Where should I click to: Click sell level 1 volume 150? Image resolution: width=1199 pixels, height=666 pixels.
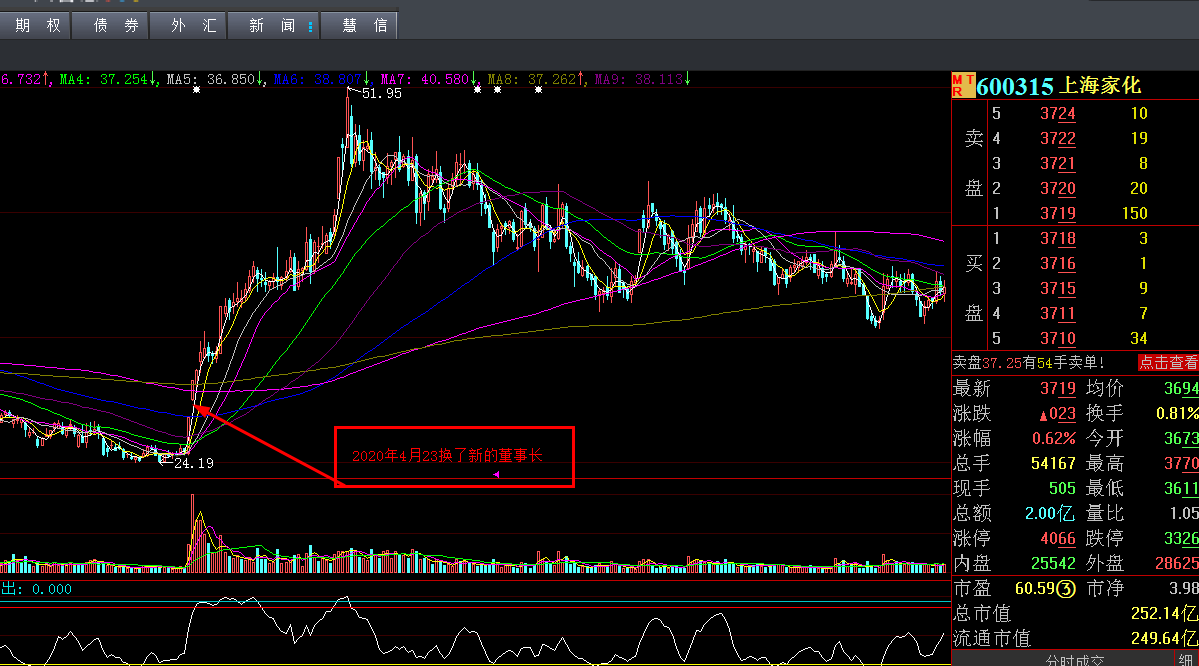1134,213
